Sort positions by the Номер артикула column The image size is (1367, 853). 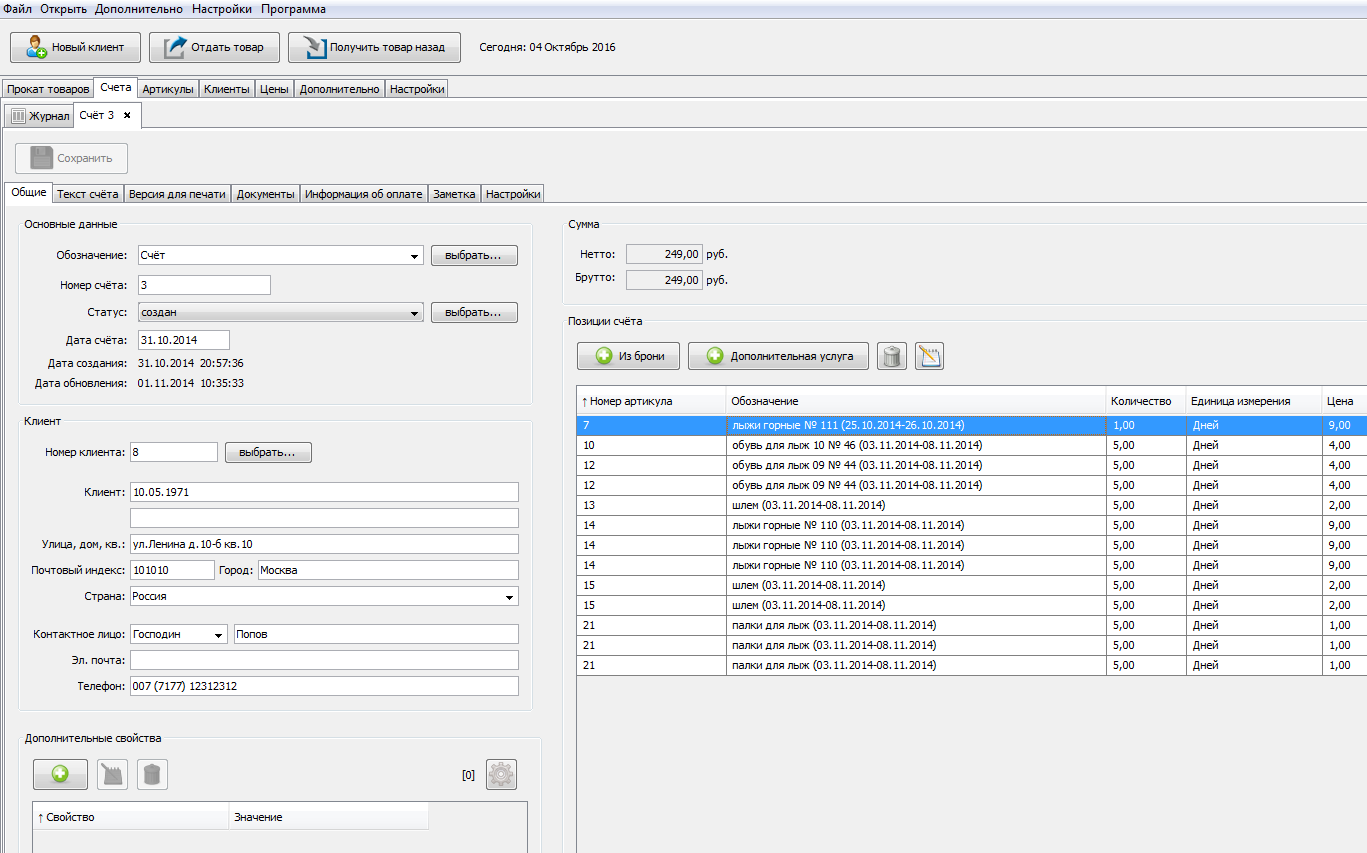[651, 401]
